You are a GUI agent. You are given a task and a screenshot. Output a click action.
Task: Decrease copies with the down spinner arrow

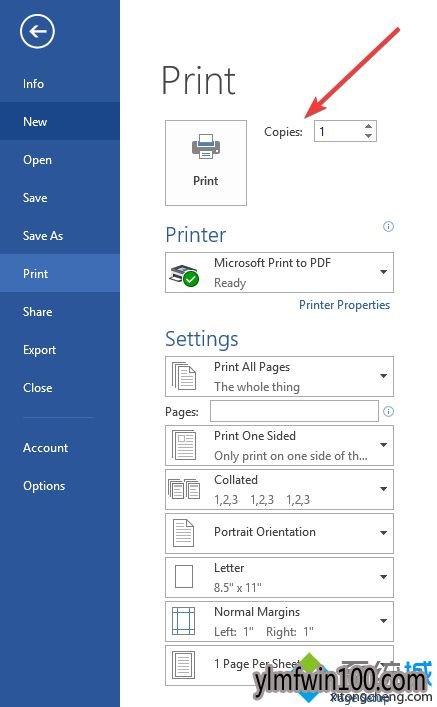coord(368,136)
